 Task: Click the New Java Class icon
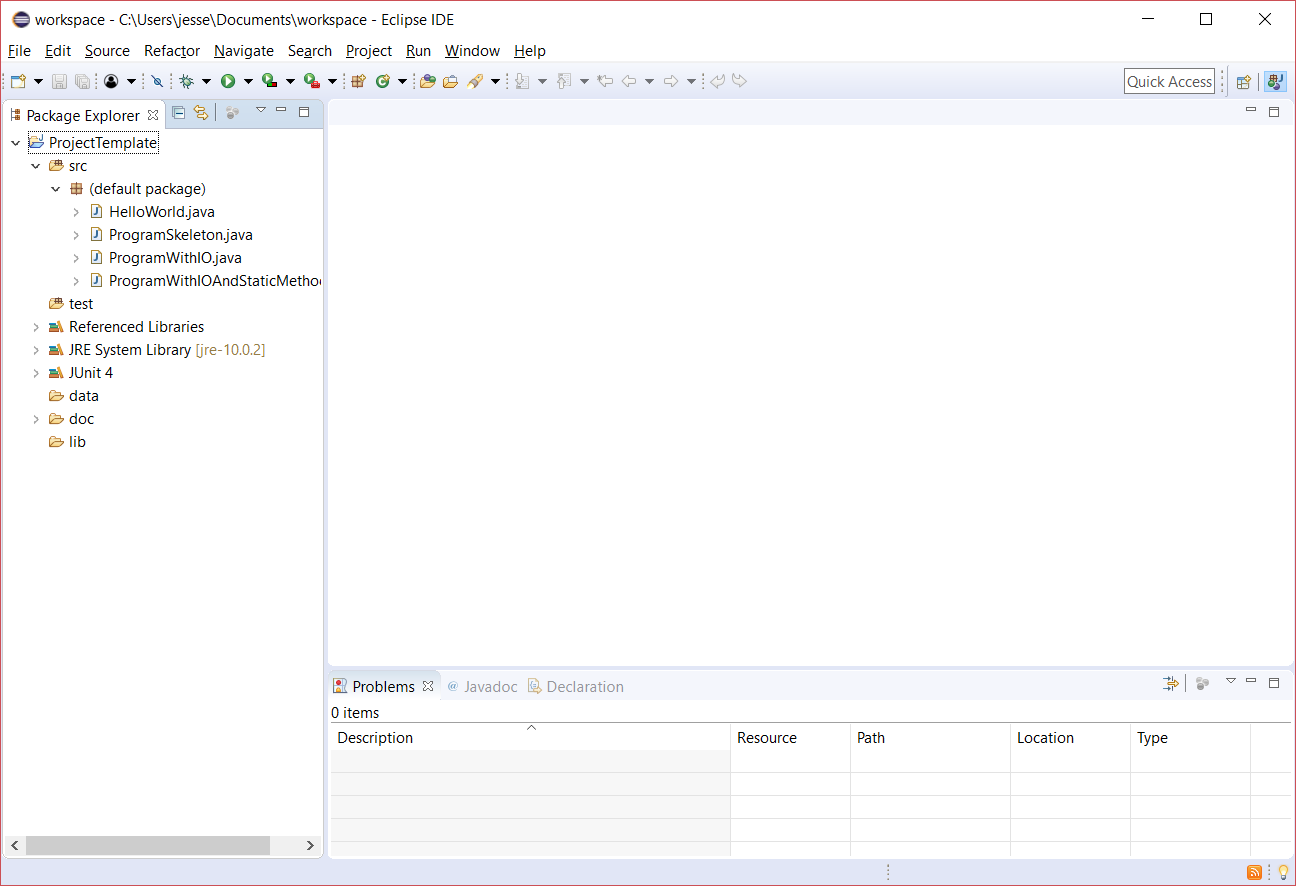tap(382, 82)
